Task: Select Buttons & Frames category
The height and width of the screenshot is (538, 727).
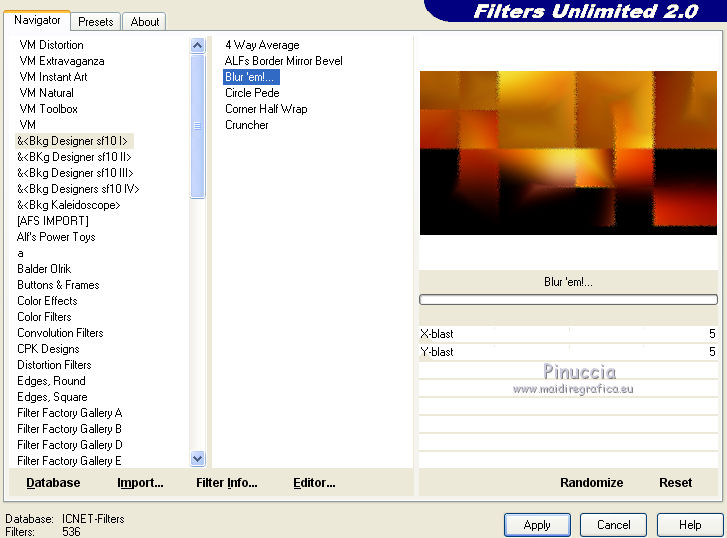Action: tap(58, 285)
